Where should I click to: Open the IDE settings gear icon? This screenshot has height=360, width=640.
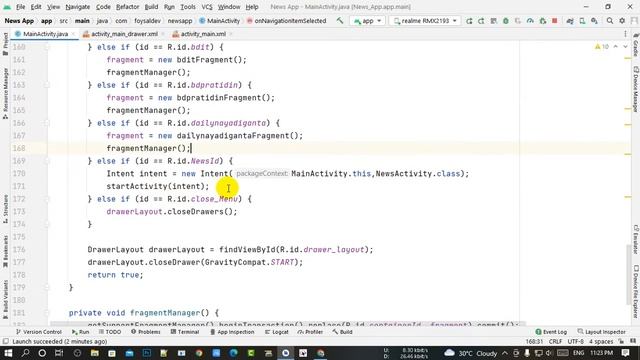pos(622,20)
